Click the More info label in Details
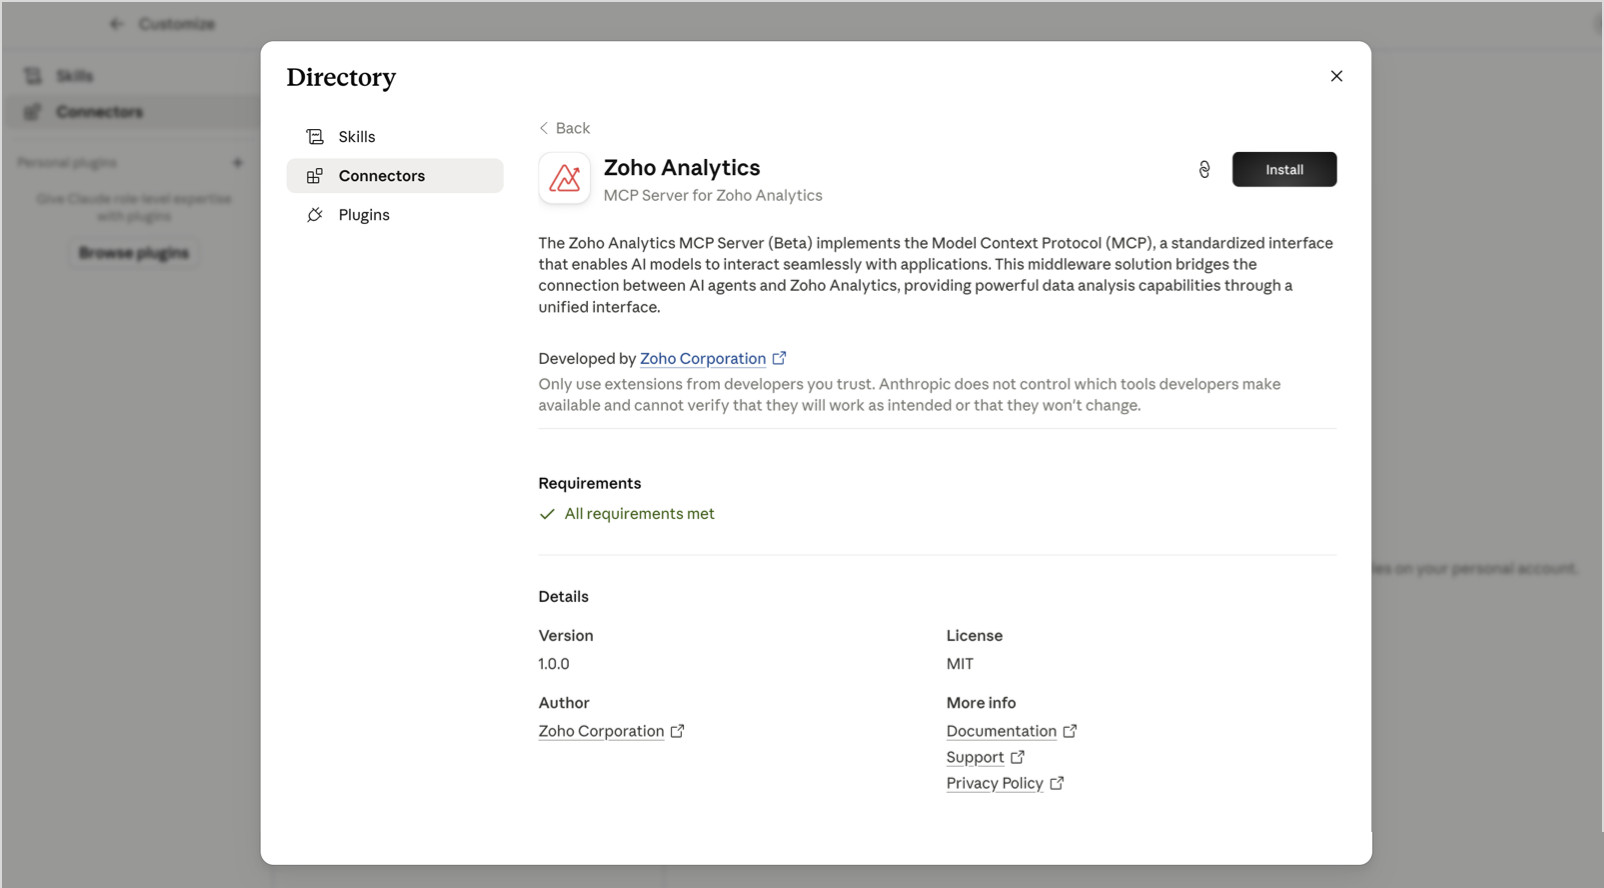Viewport: 1604px width, 888px height. [x=981, y=703]
